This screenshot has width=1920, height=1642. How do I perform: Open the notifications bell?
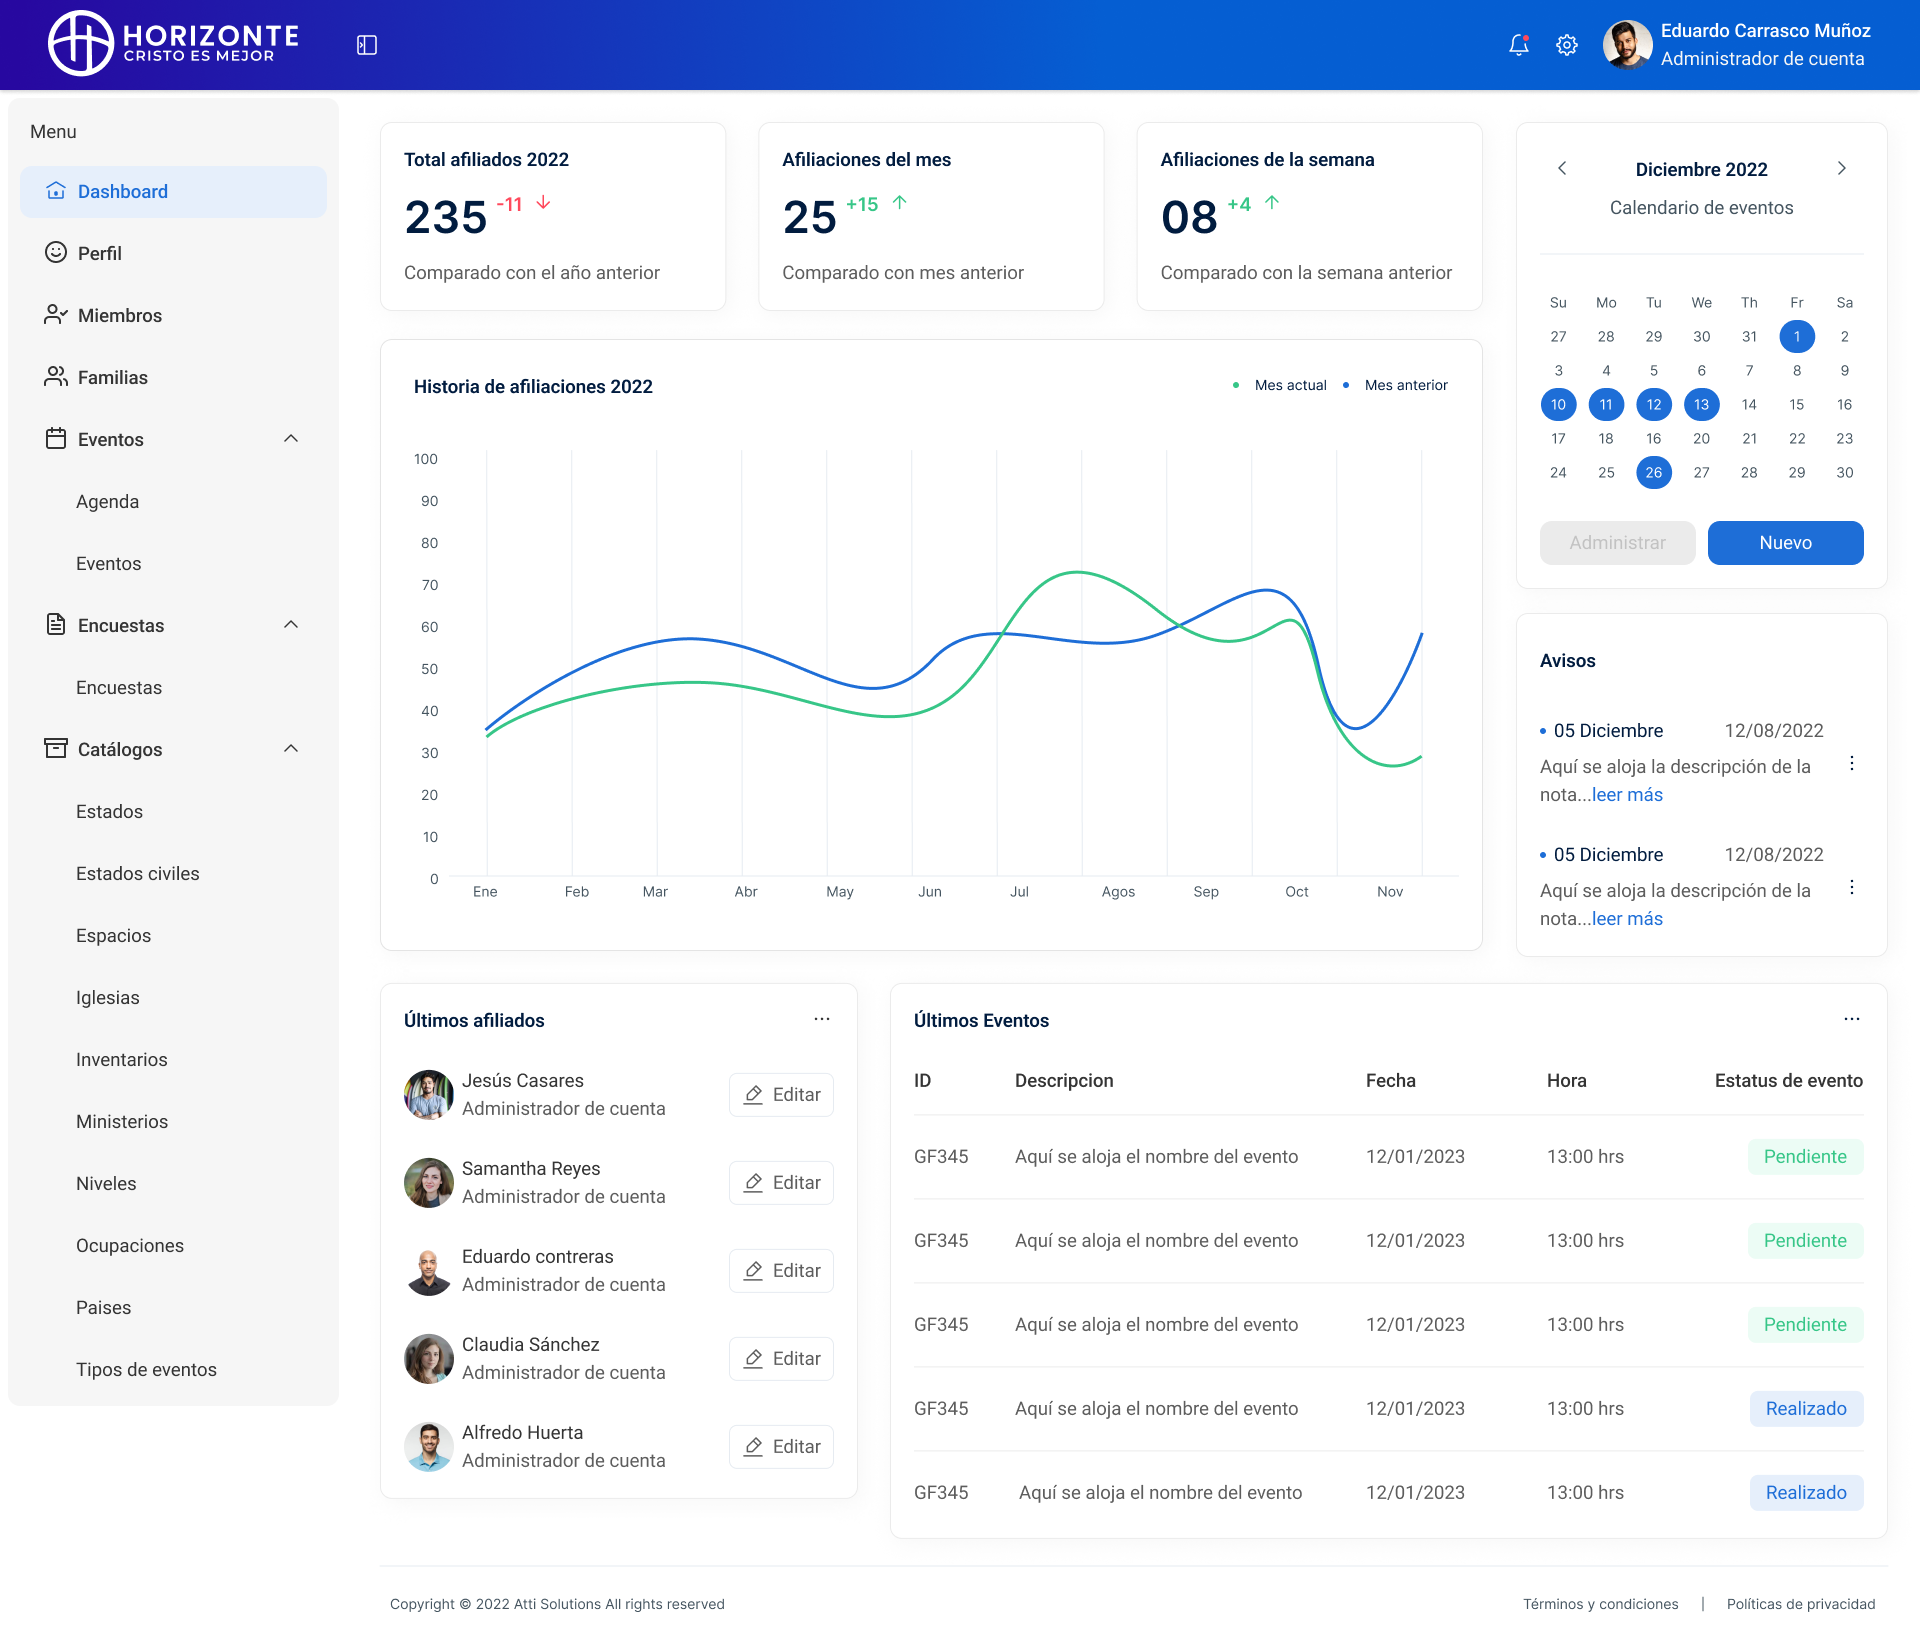click(1519, 45)
